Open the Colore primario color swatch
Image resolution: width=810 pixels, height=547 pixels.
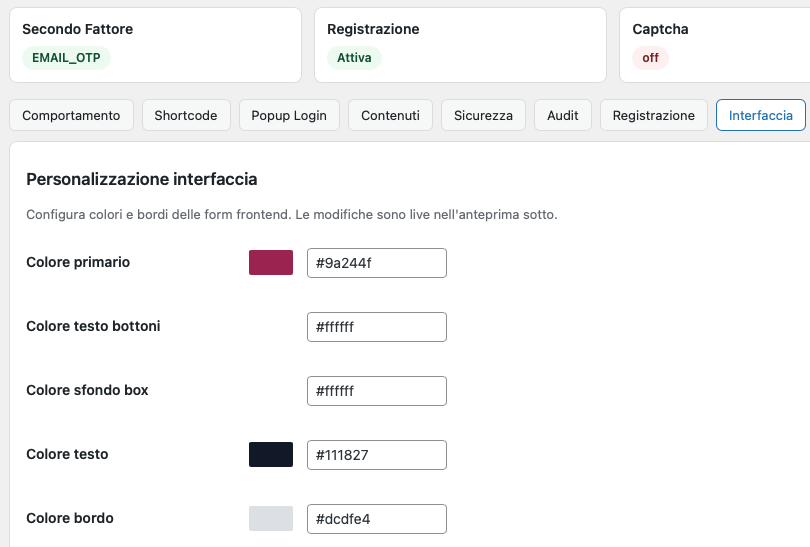tap(271, 262)
